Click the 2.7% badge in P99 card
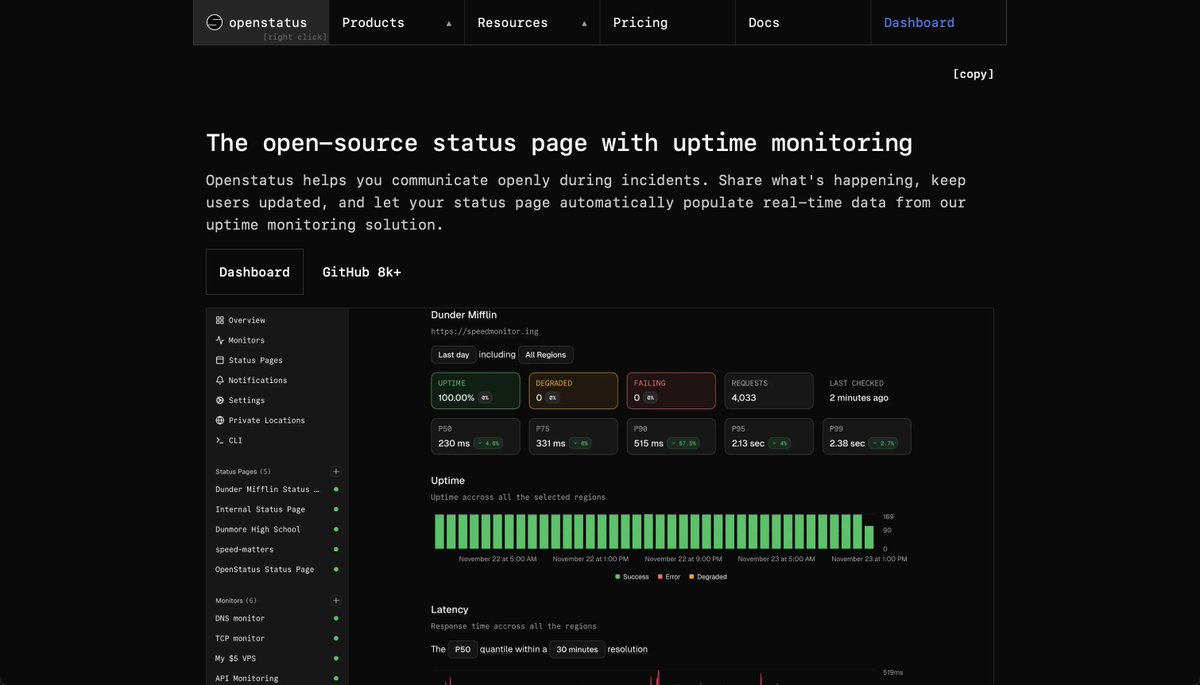 (x=884, y=443)
